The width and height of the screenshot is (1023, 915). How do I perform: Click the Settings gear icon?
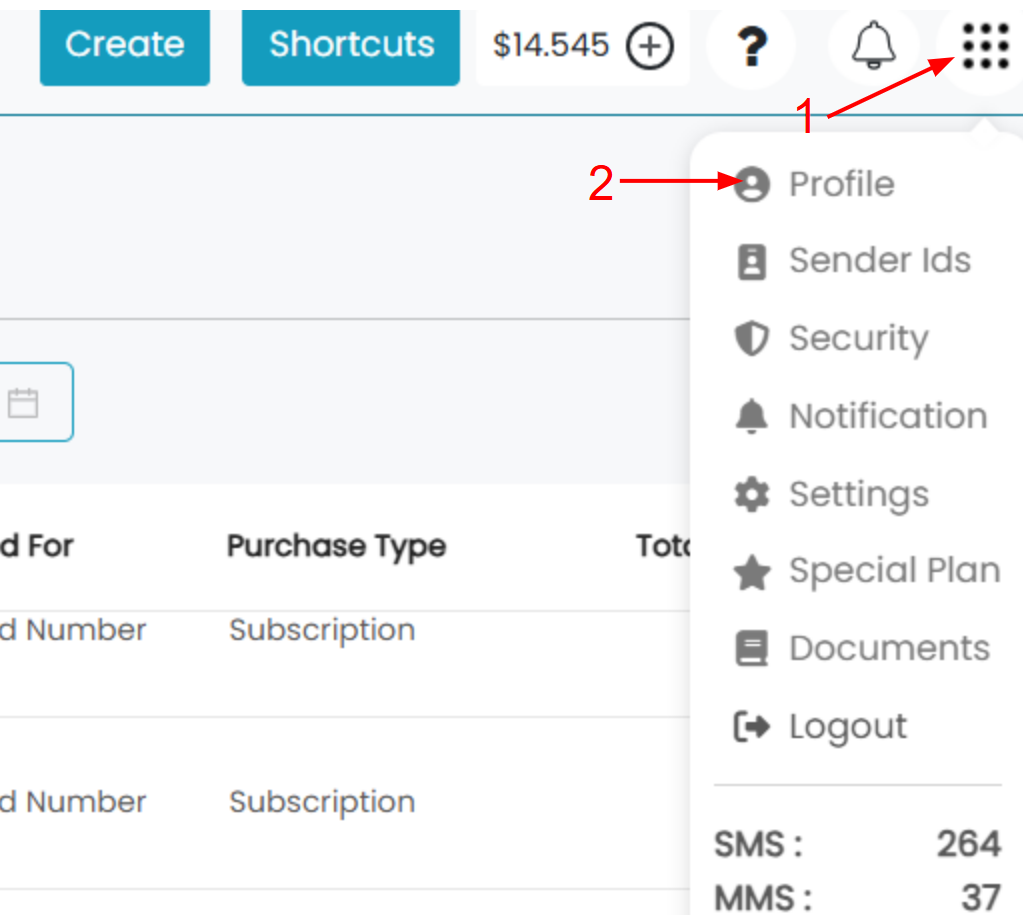tap(752, 494)
